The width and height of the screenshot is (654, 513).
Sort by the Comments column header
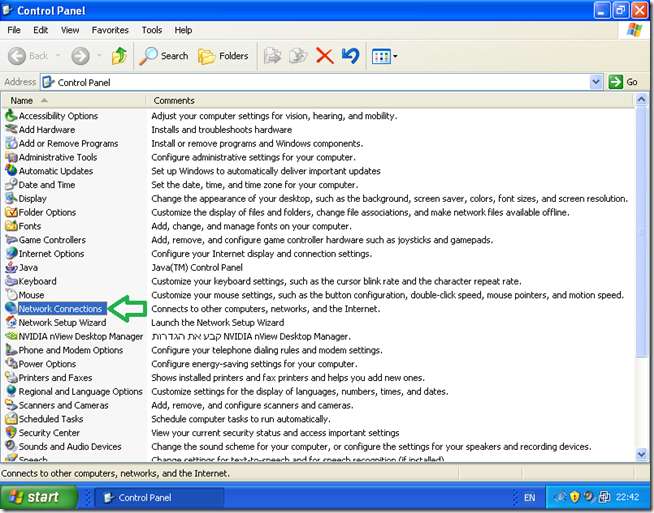click(x=174, y=101)
